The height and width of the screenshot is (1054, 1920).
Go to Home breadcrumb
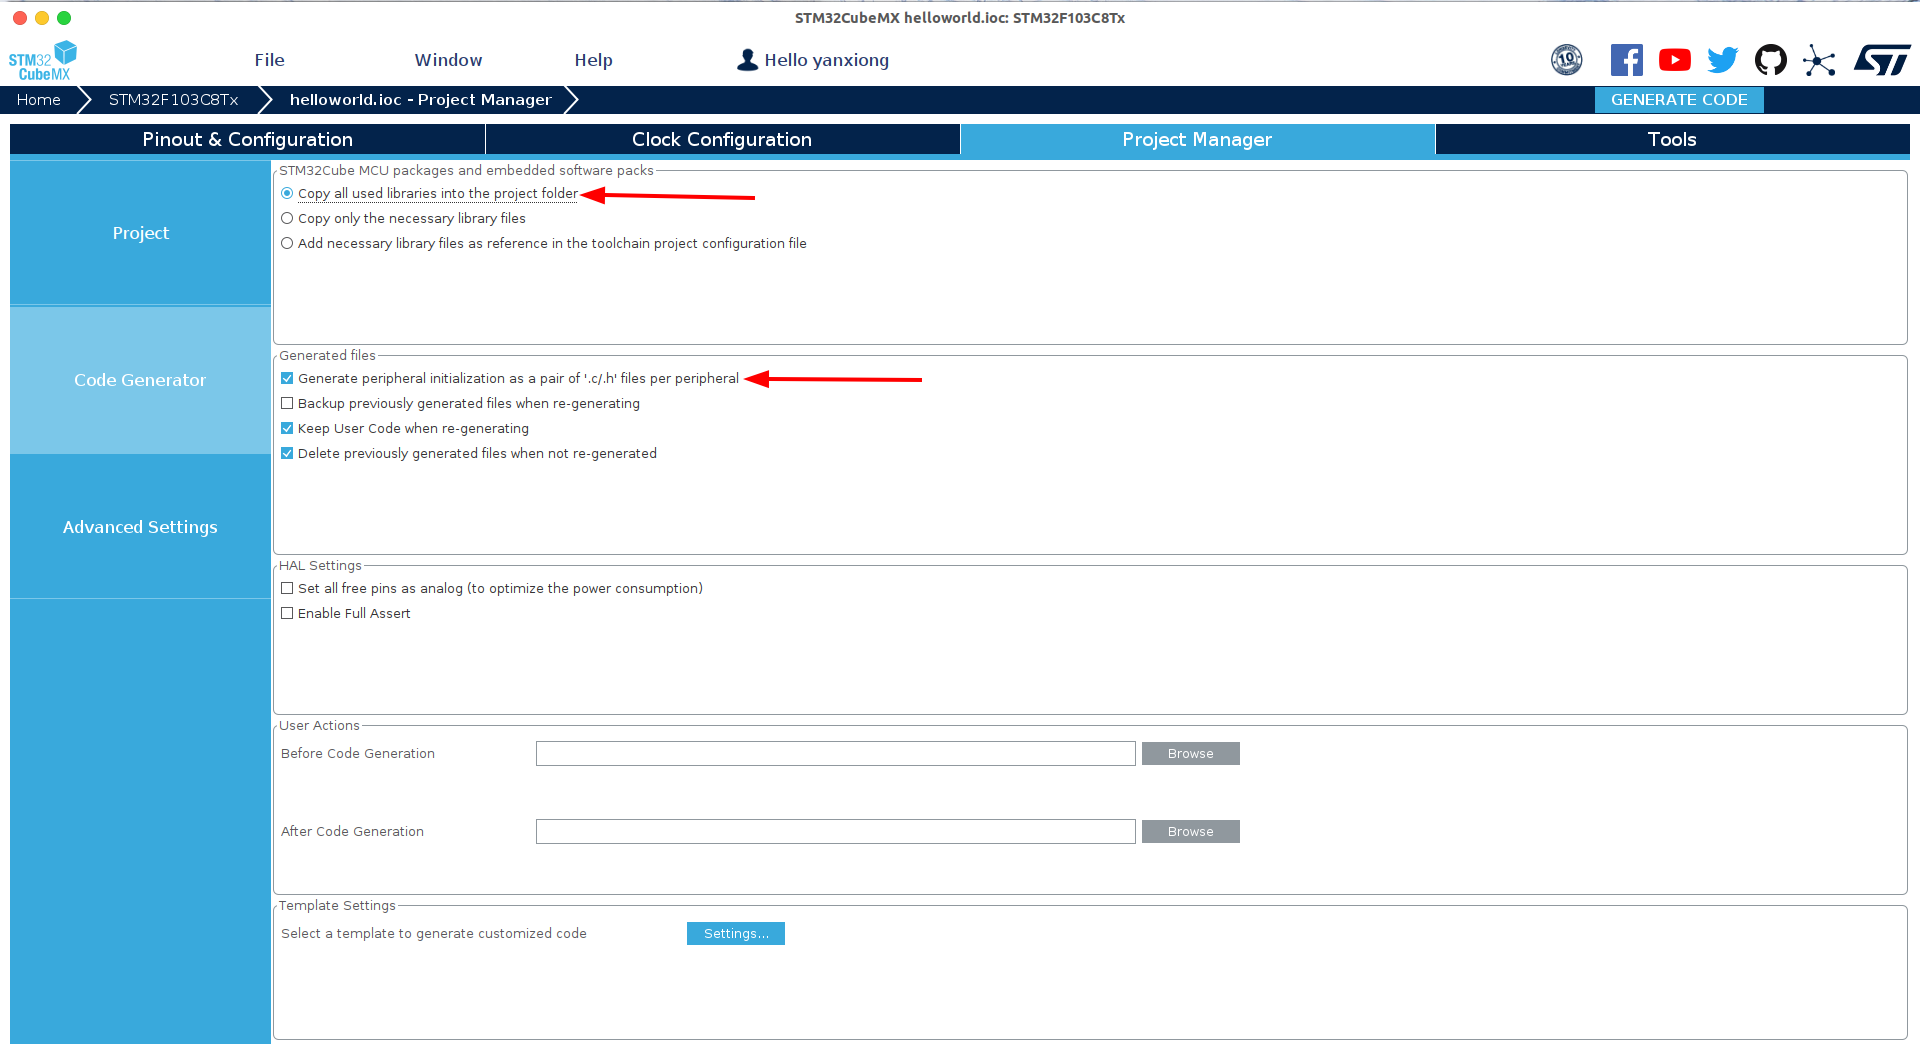38,100
